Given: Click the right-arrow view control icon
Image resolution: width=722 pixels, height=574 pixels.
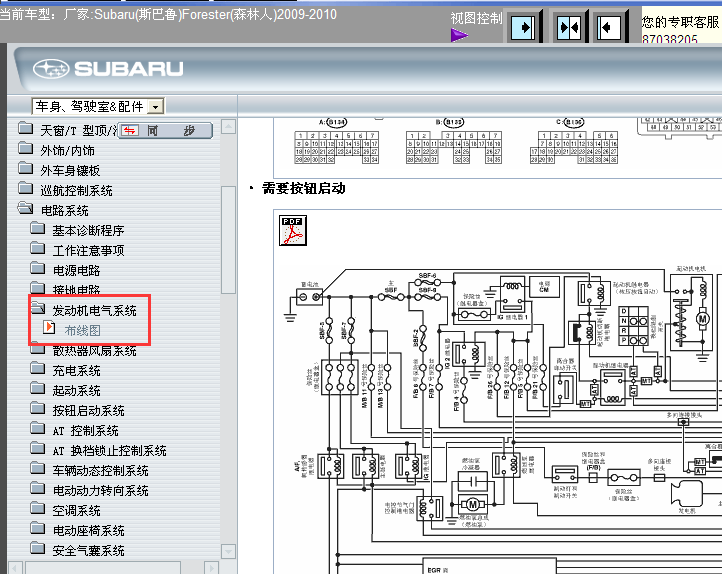Looking at the screenshot, I should tap(524, 28).
